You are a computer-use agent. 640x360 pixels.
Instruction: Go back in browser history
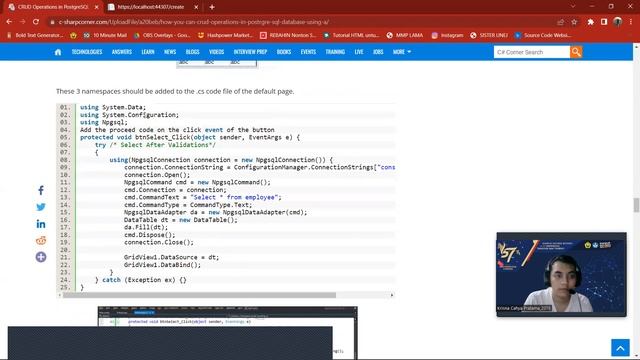[9, 22]
